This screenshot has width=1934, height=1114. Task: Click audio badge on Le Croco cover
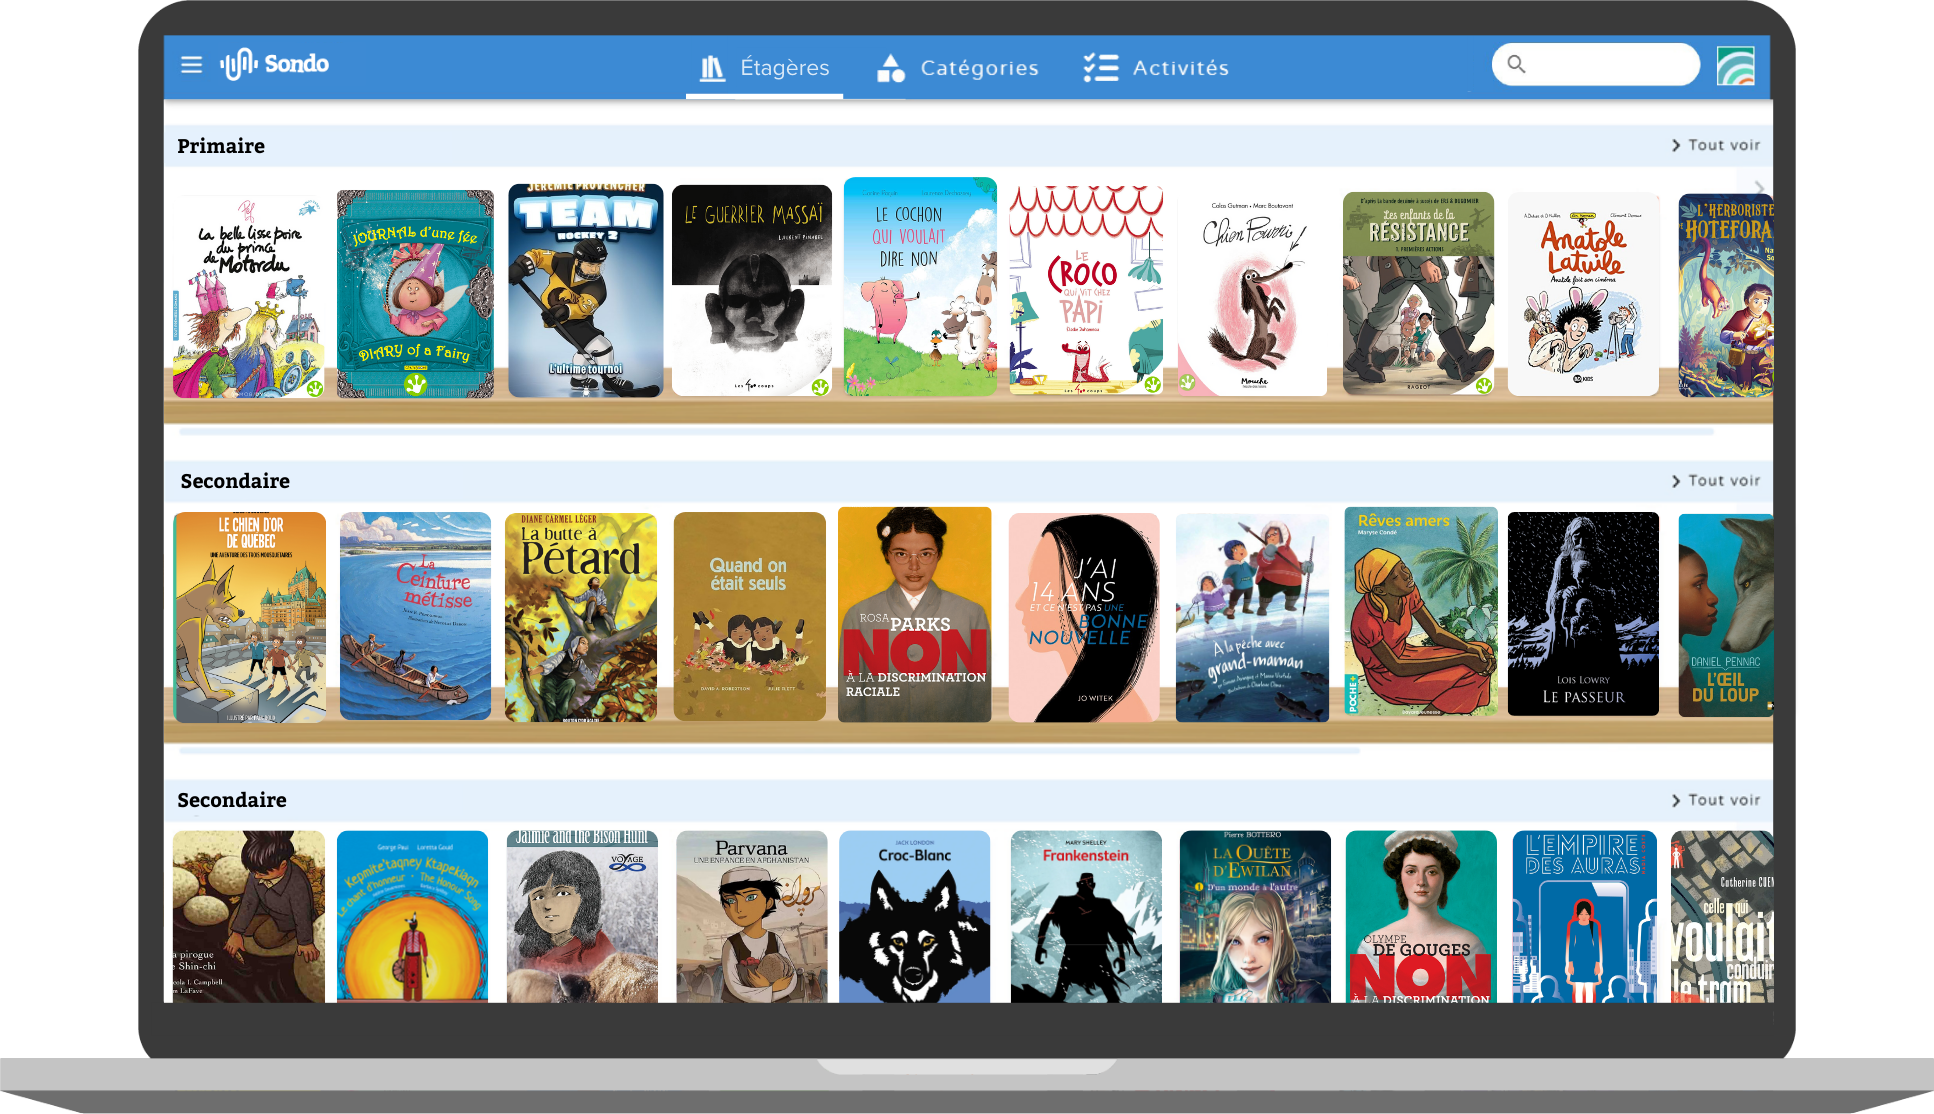pyautogui.click(x=1152, y=384)
